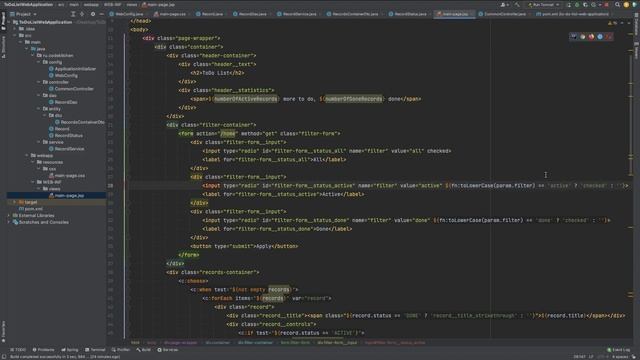Open the Event Log in status bar

click(618, 350)
